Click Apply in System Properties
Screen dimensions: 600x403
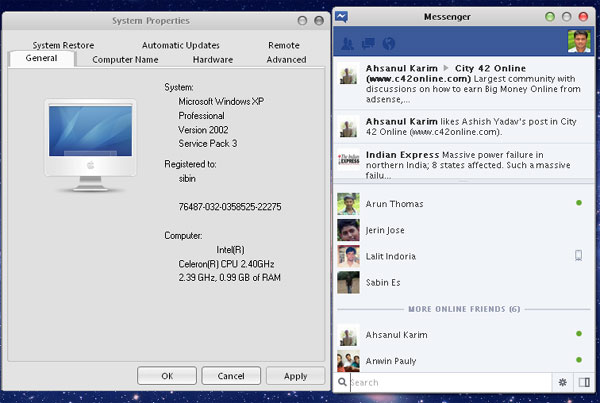(x=295, y=376)
